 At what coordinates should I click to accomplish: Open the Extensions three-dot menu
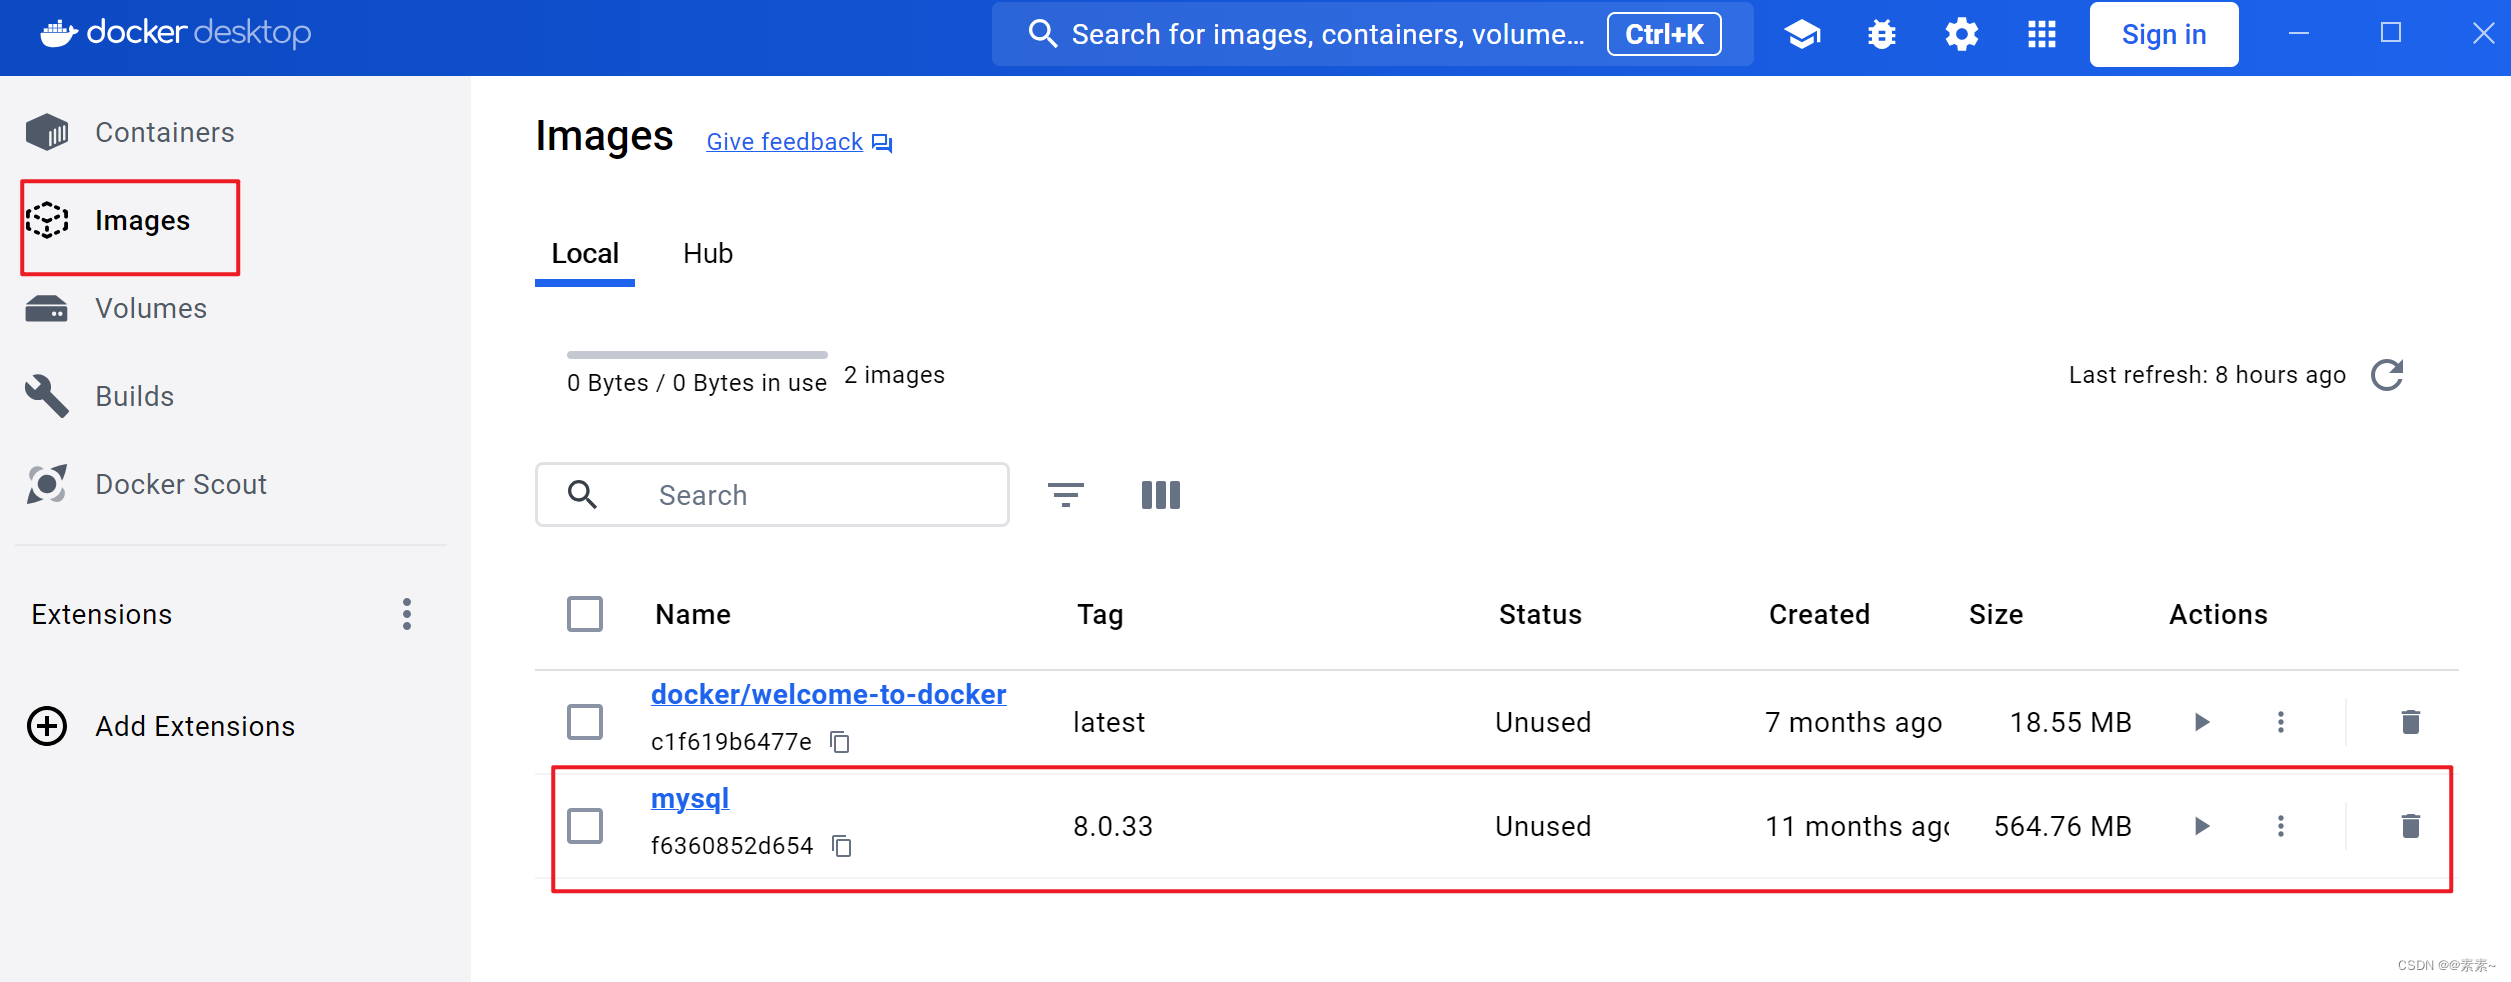pyautogui.click(x=407, y=614)
